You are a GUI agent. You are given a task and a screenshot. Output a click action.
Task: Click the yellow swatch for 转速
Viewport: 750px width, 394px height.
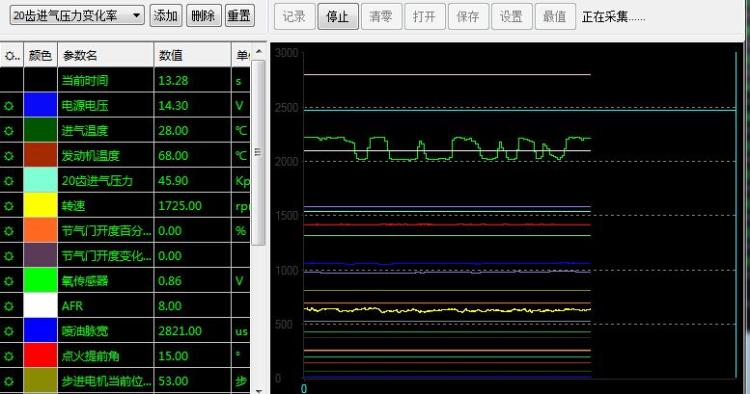pyautogui.click(x=40, y=206)
